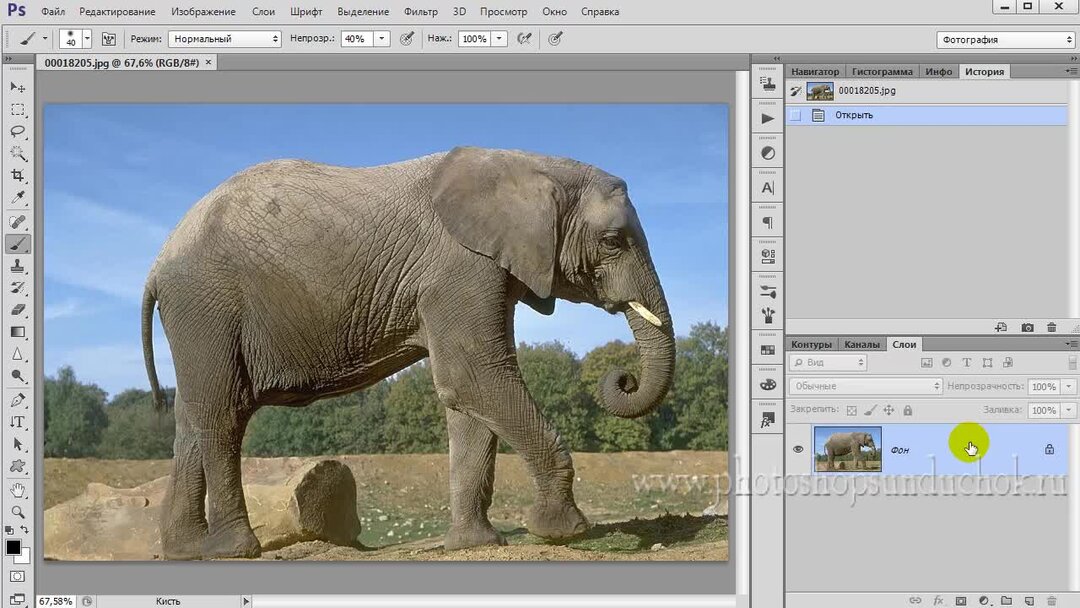Click the background white color swatch

23,556
